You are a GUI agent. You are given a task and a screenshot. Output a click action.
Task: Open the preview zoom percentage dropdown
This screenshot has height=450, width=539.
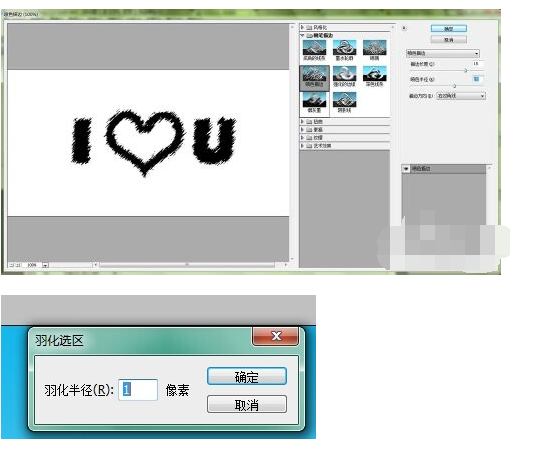pos(45,265)
